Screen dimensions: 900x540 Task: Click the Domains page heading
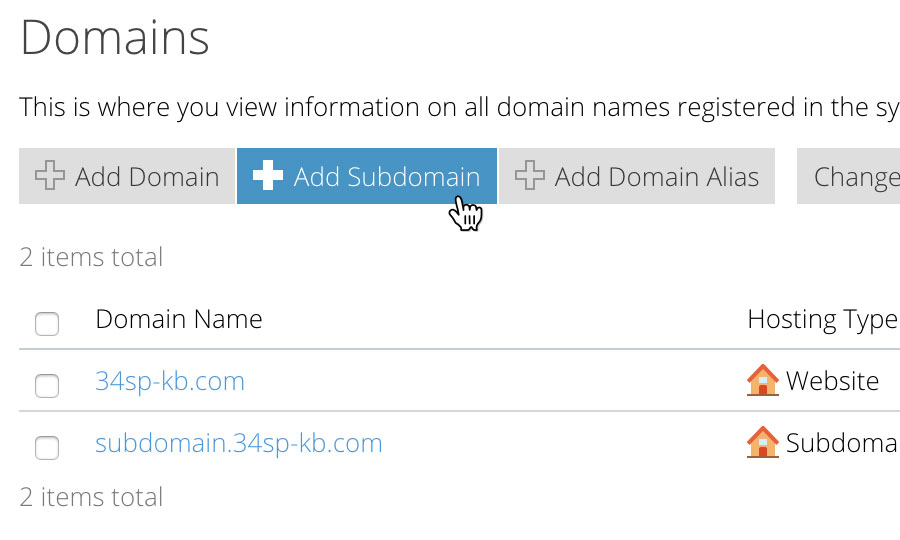click(x=115, y=38)
